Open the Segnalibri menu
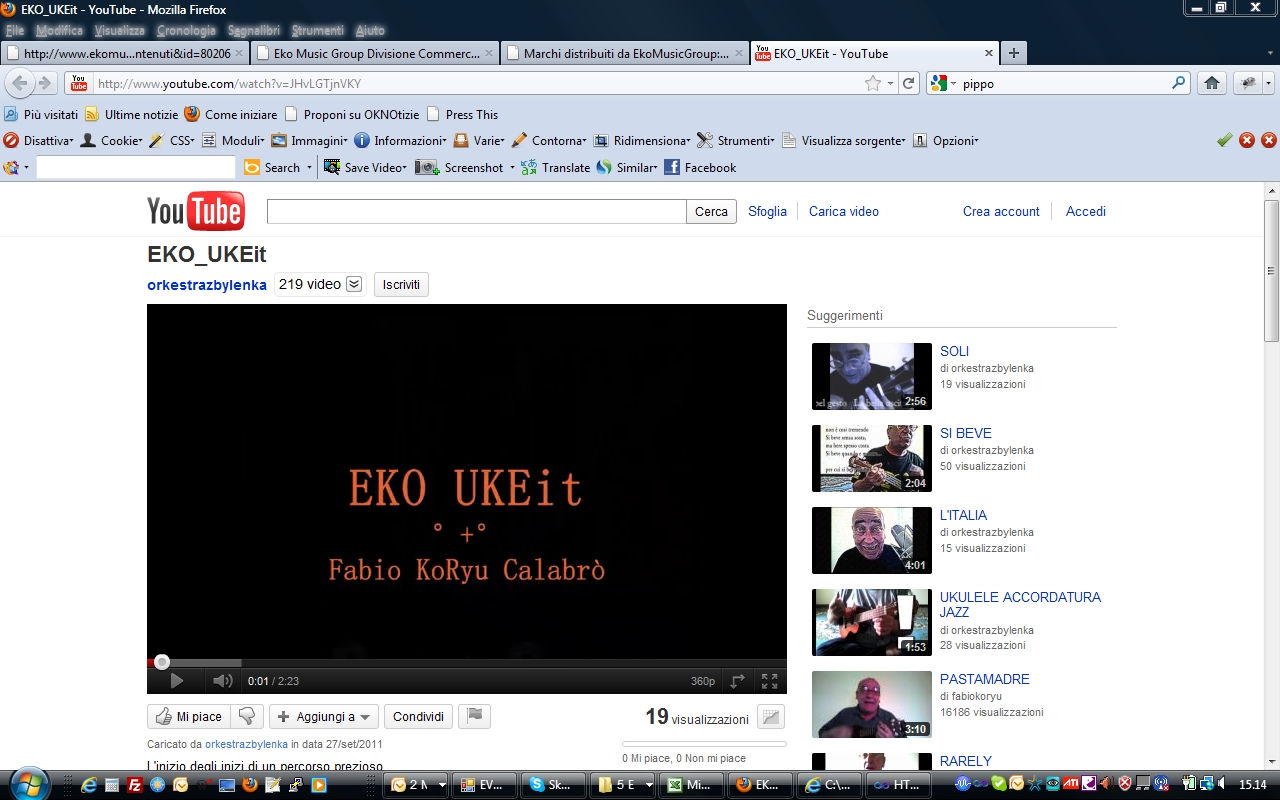1280x800 pixels. pyautogui.click(x=254, y=30)
